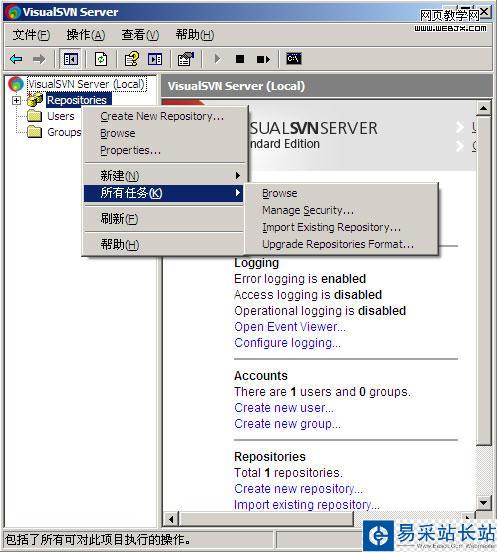Viewport: 497px width, 552px height.
Task: Click the horizontal scrollbar left arrow
Action: (171, 519)
